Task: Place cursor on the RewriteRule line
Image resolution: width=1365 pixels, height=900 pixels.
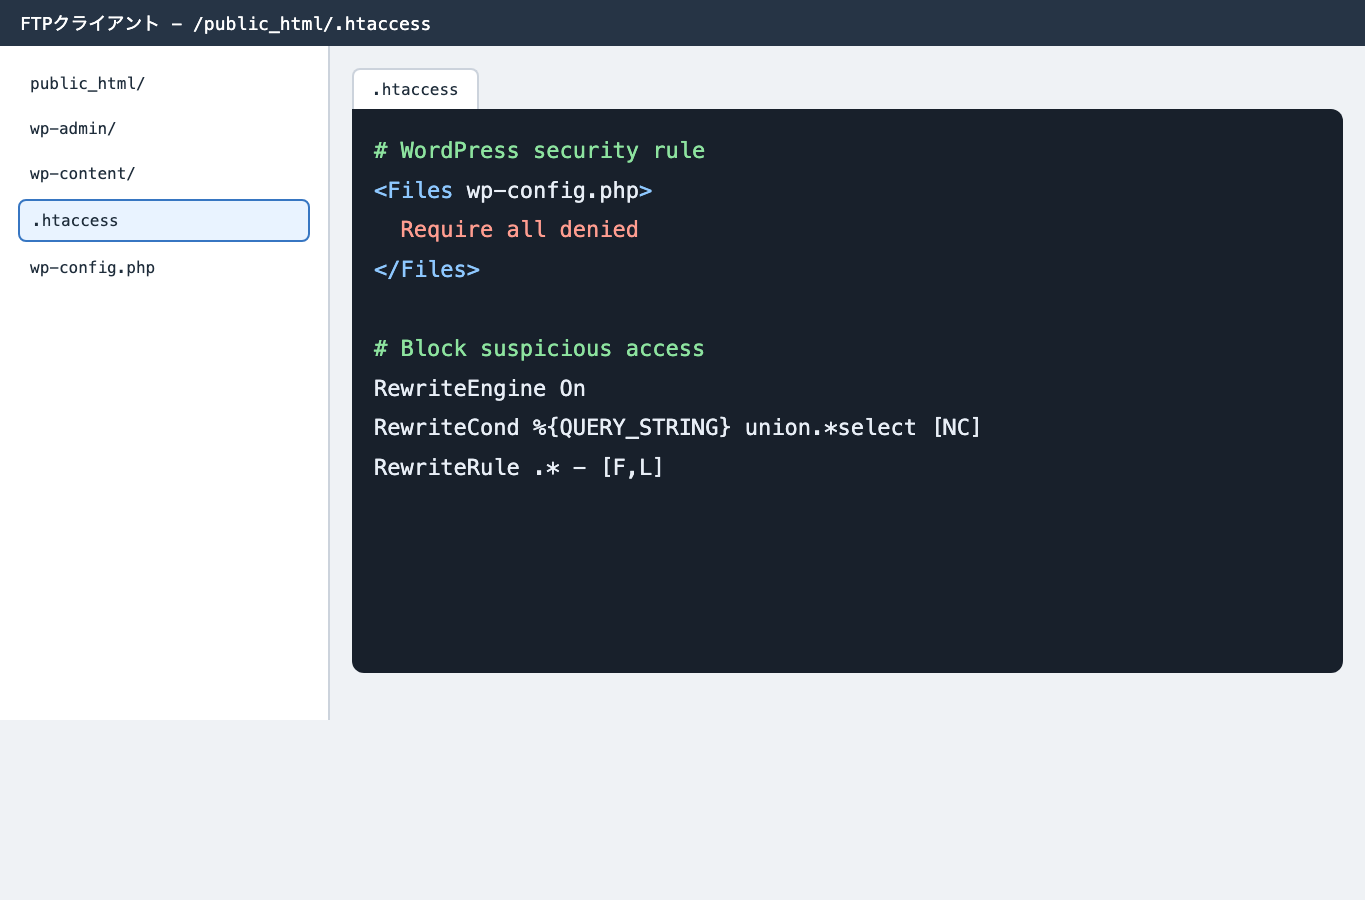Action: point(519,467)
